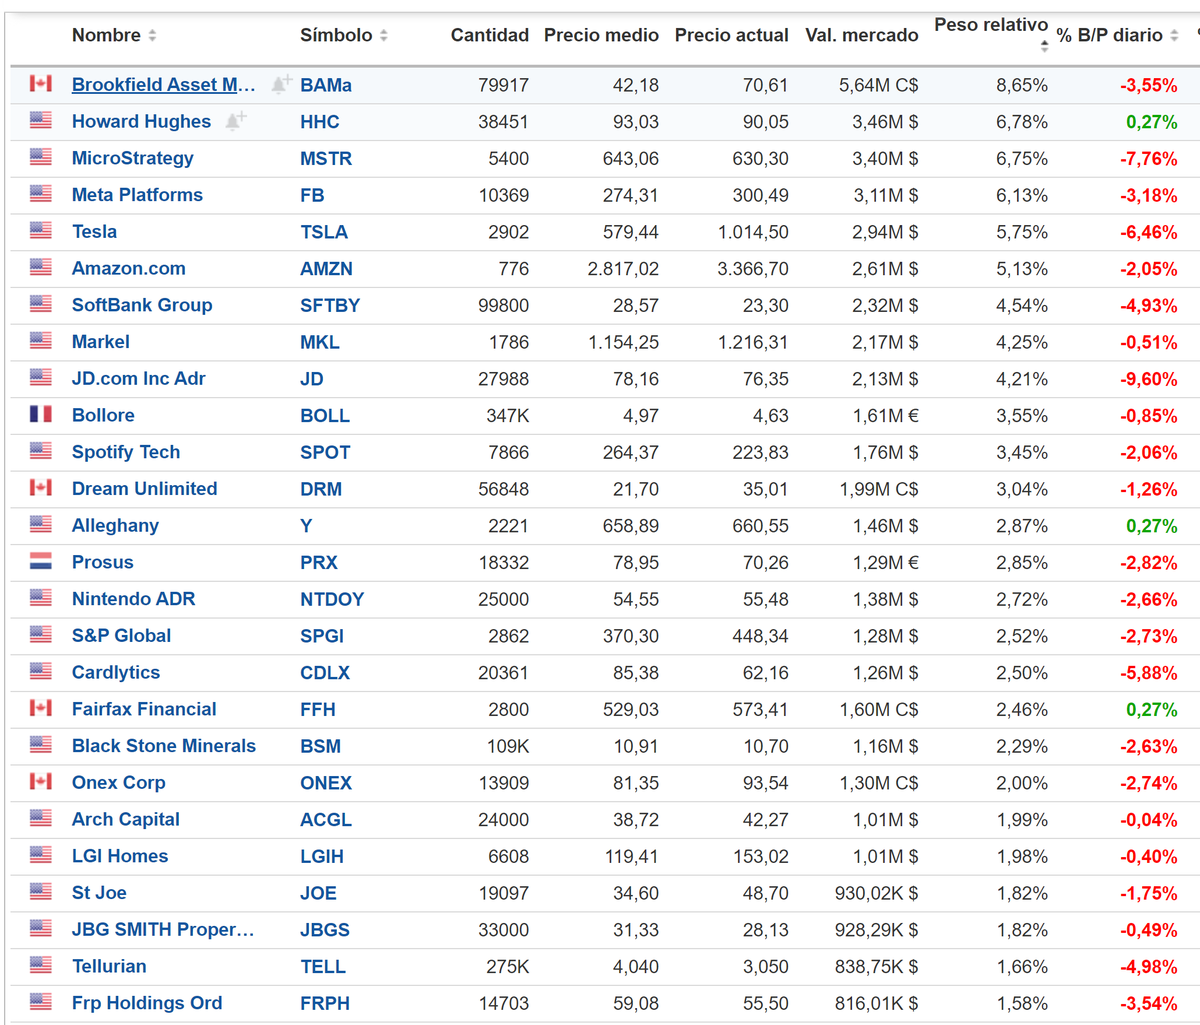Image resolution: width=1200 pixels, height=1025 pixels.
Task: Click the Netherlands flag in Prosus row
Action: 40,562
